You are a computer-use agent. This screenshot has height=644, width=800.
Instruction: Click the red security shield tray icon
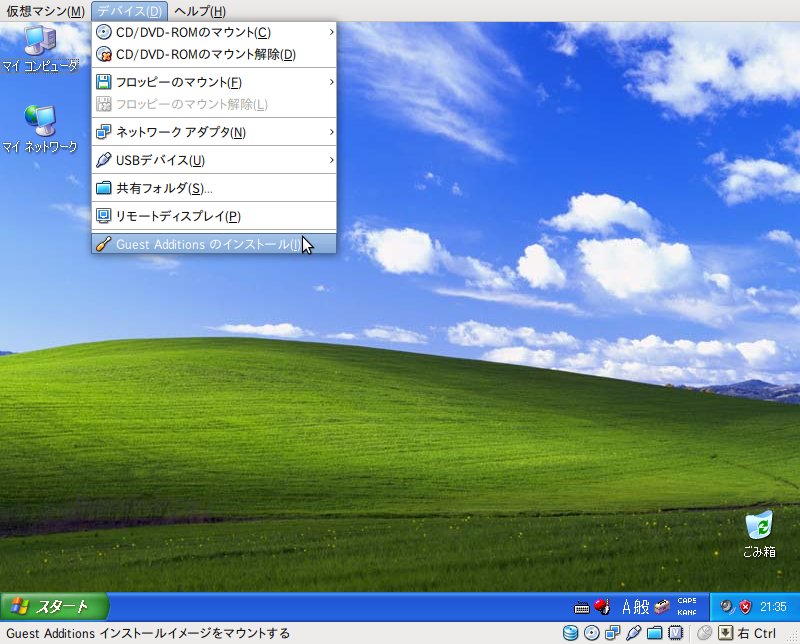[x=745, y=606]
